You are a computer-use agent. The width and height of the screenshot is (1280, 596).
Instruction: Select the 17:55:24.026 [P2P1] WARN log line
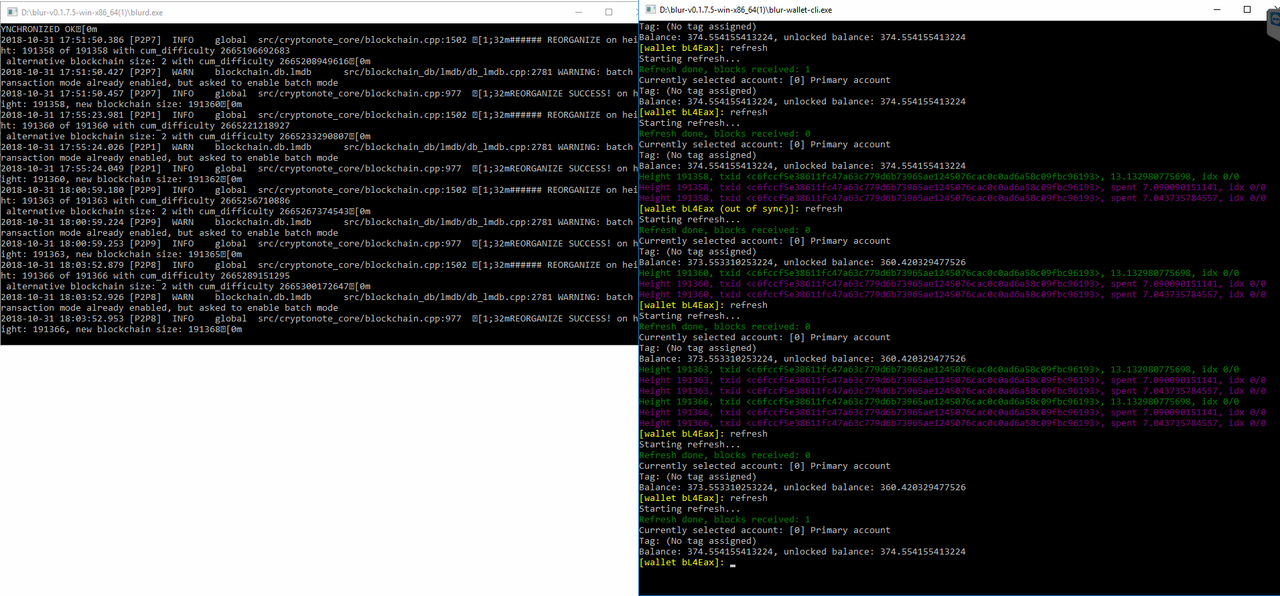point(317,147)
